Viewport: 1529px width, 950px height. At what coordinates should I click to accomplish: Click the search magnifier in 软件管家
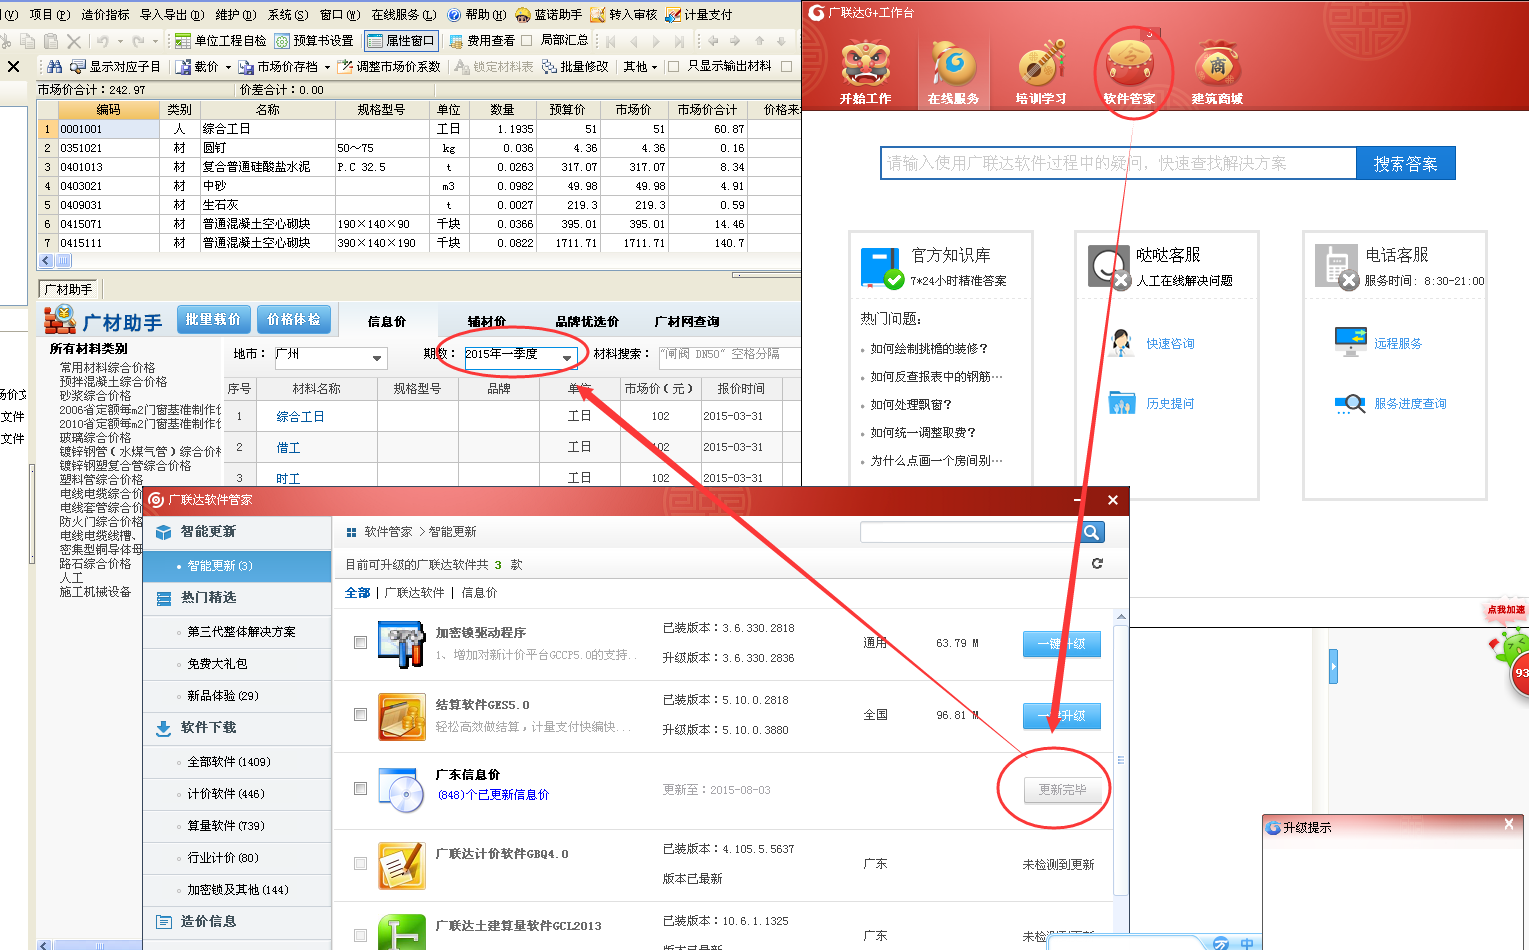(1092, 532)
